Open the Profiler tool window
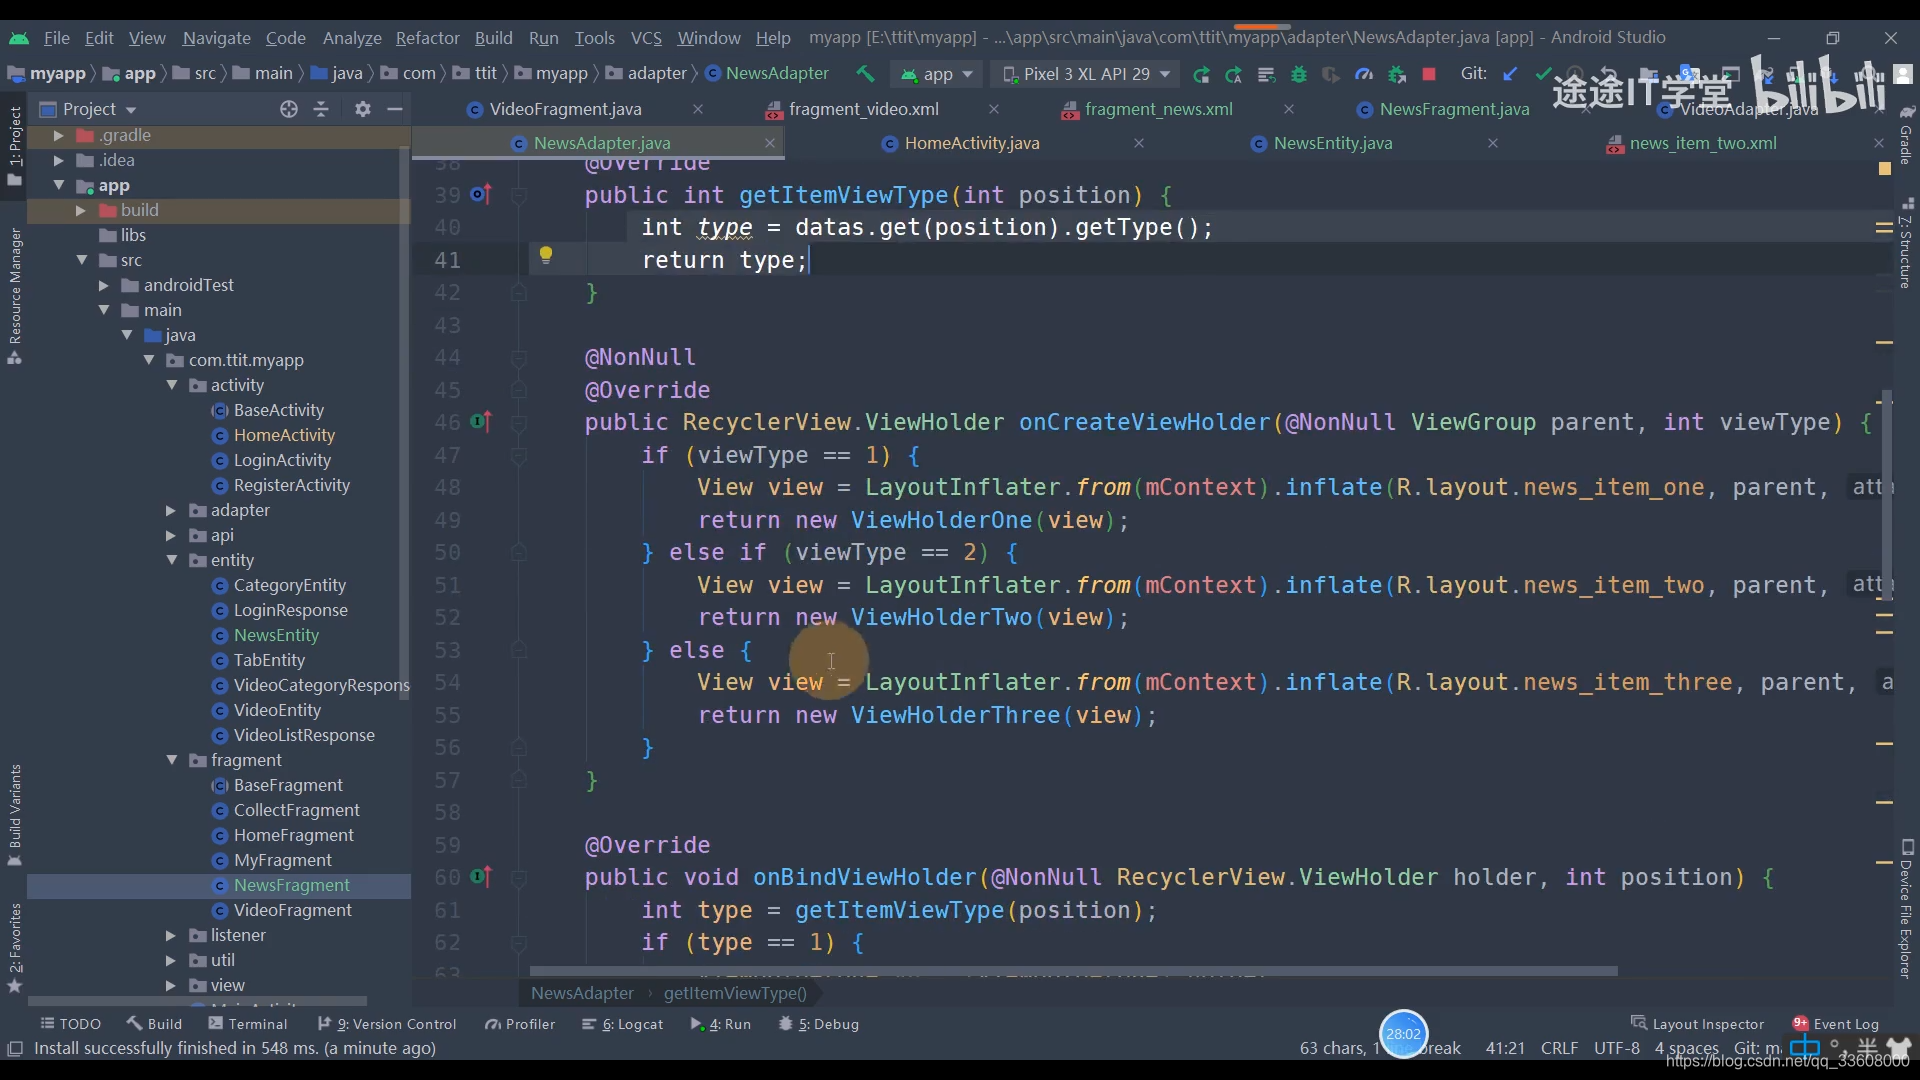This screenshot has width=1920, height=1080. pos(520,1024)
